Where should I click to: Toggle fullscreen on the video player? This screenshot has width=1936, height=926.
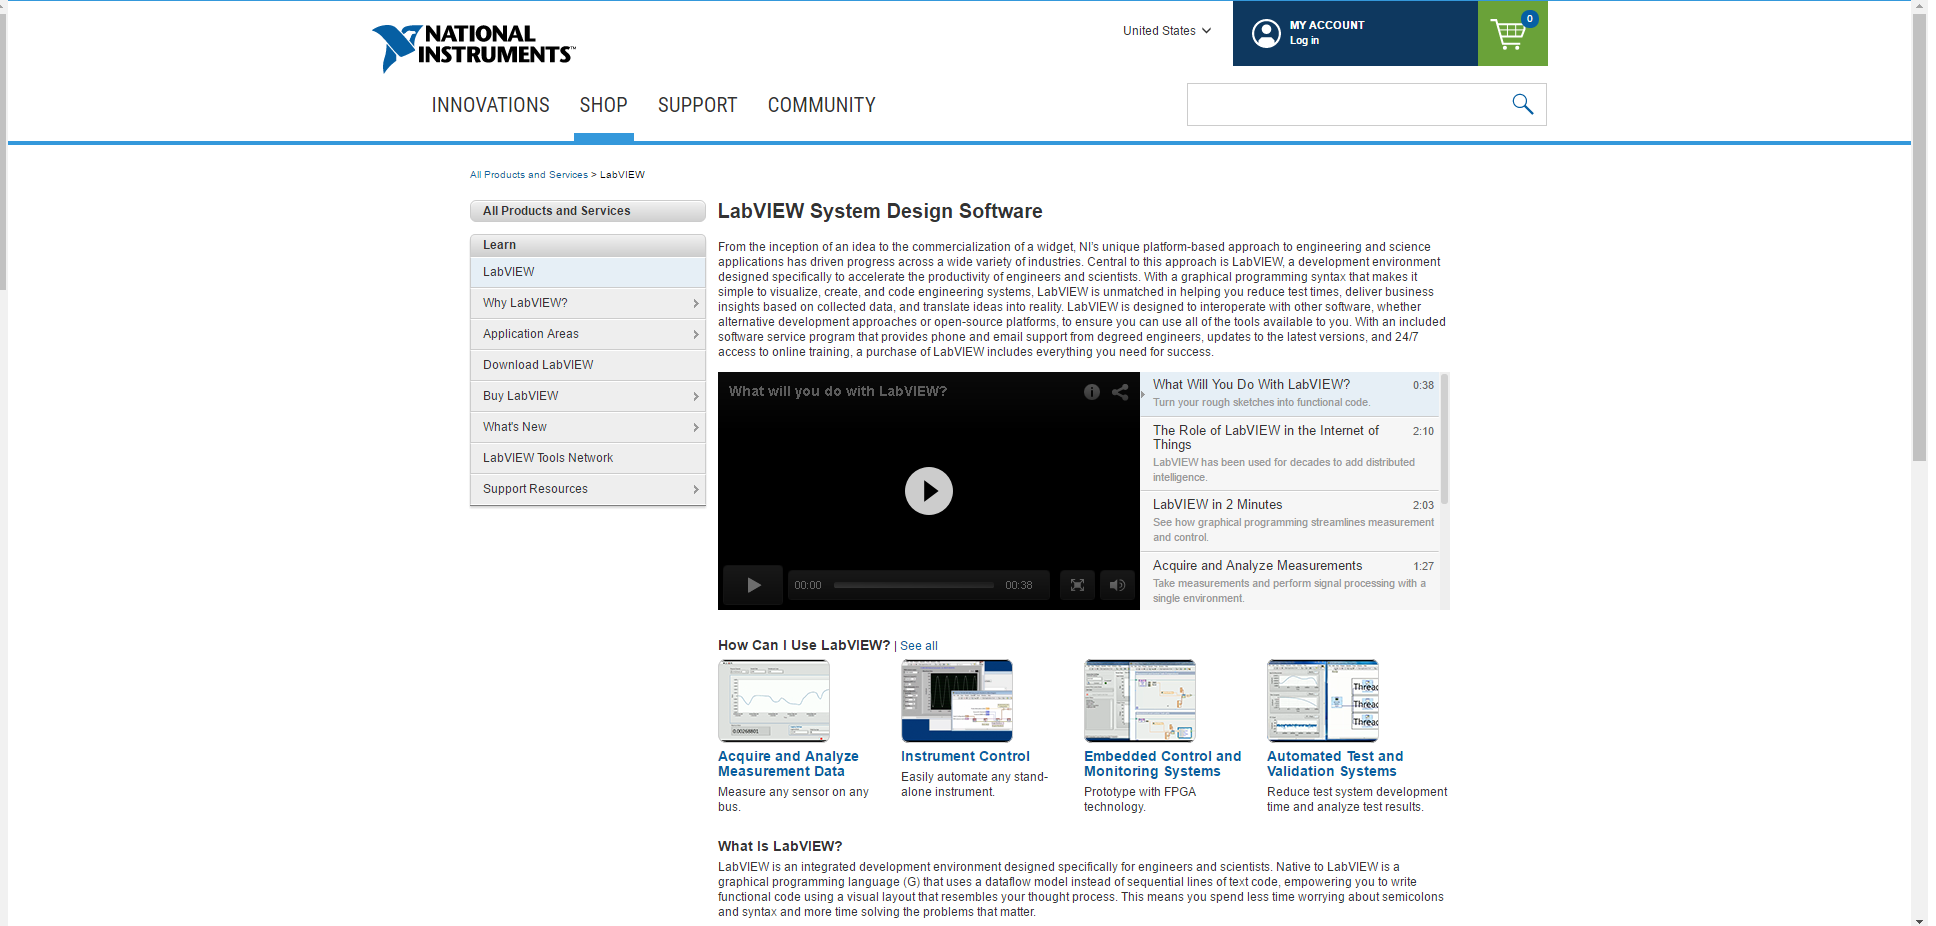1077,585
